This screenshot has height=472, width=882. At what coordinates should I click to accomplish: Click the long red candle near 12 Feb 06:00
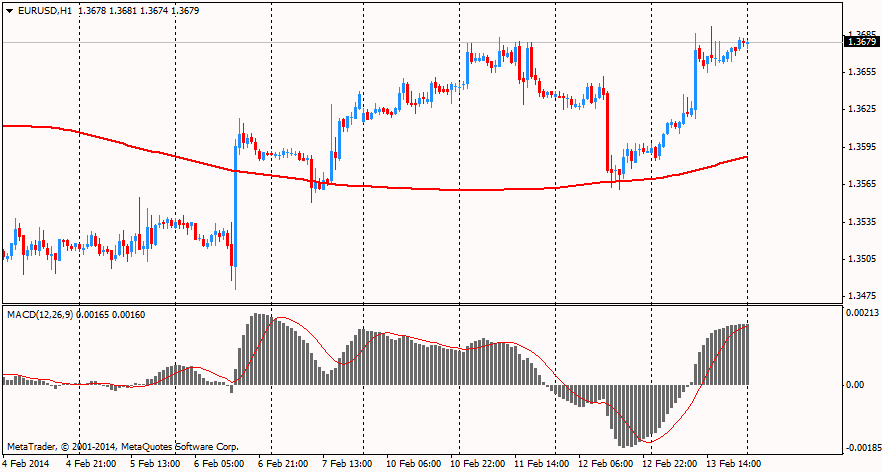(607, 130)
